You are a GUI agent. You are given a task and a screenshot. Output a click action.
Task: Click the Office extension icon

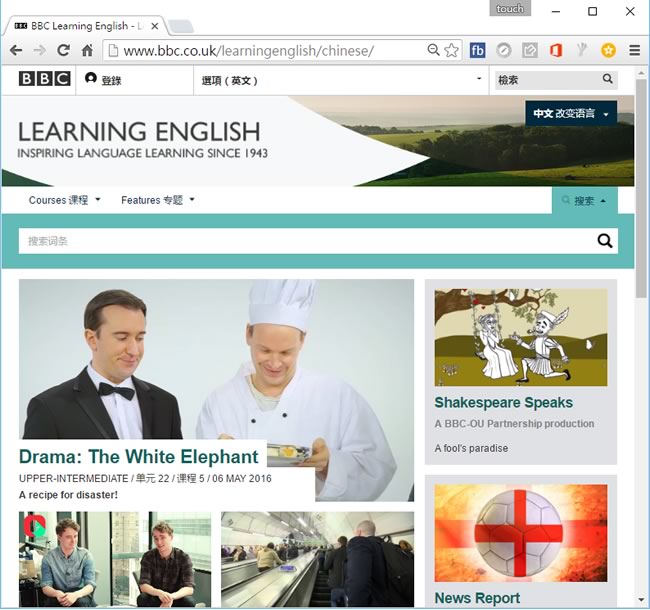pos(556,50)
